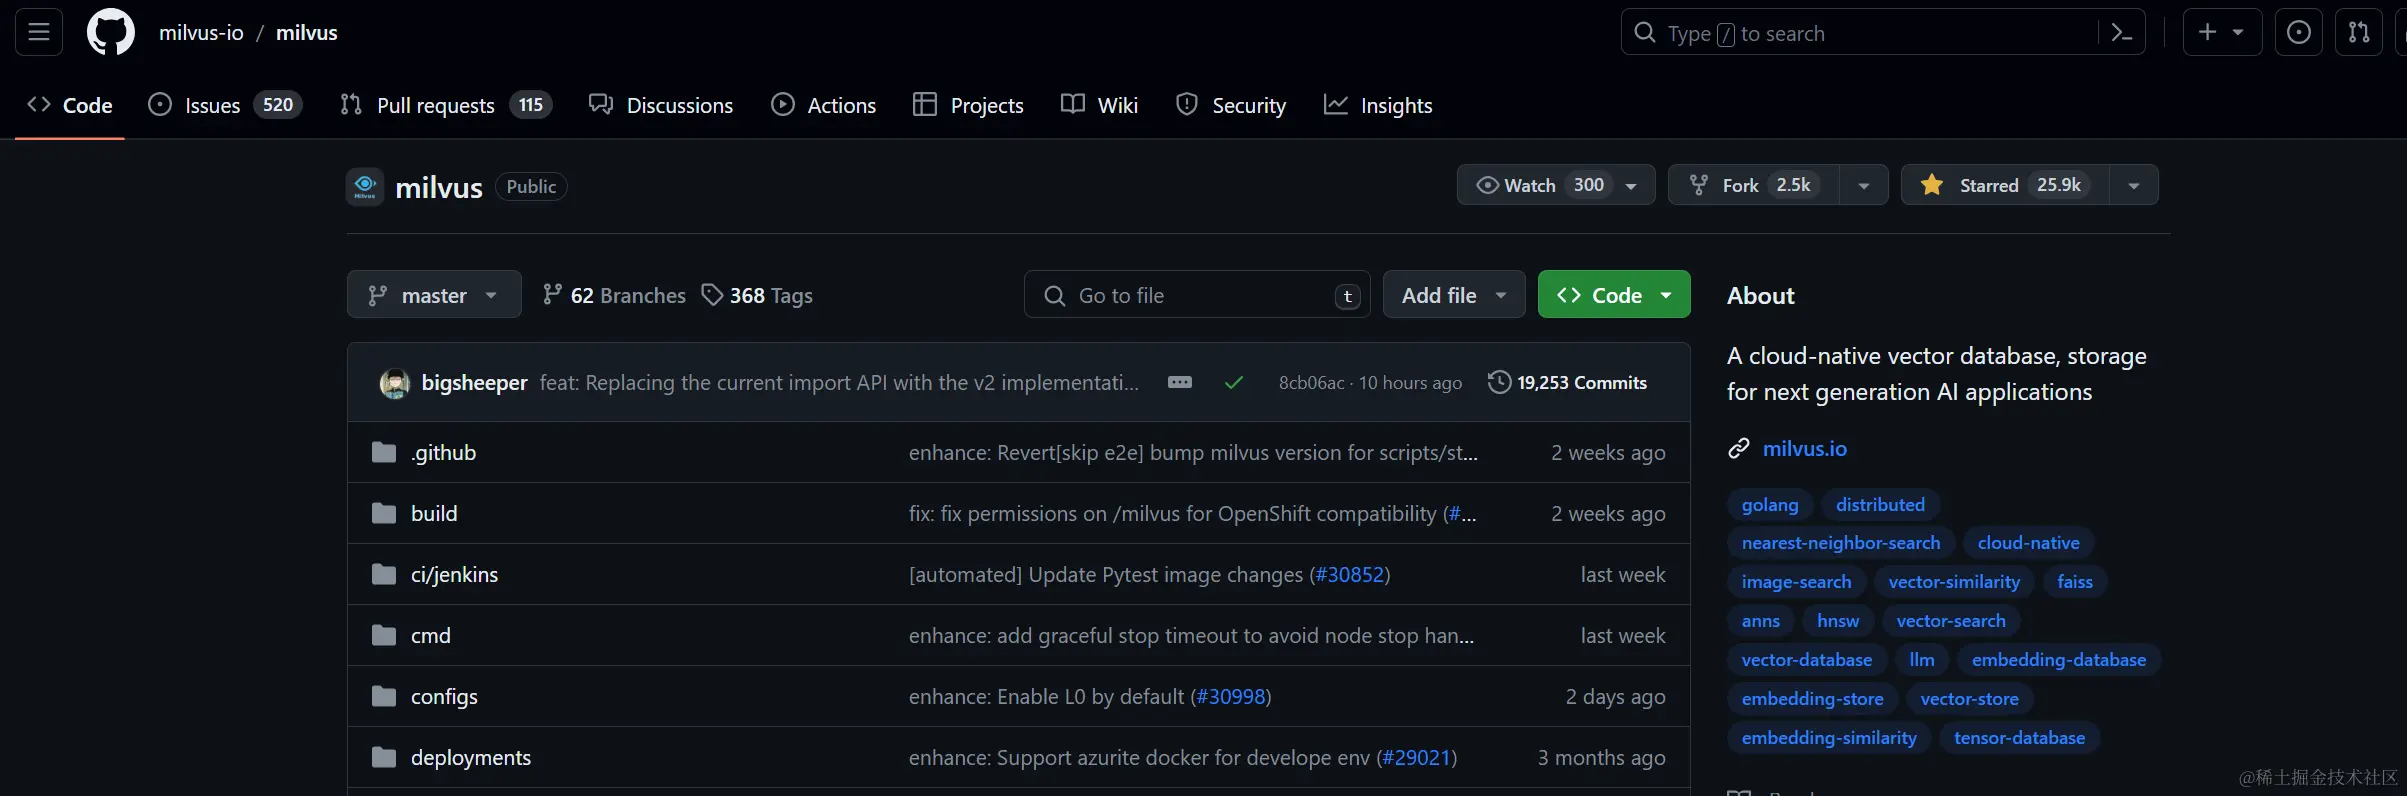Open the 19,253 Commits link

(1568, 382)
